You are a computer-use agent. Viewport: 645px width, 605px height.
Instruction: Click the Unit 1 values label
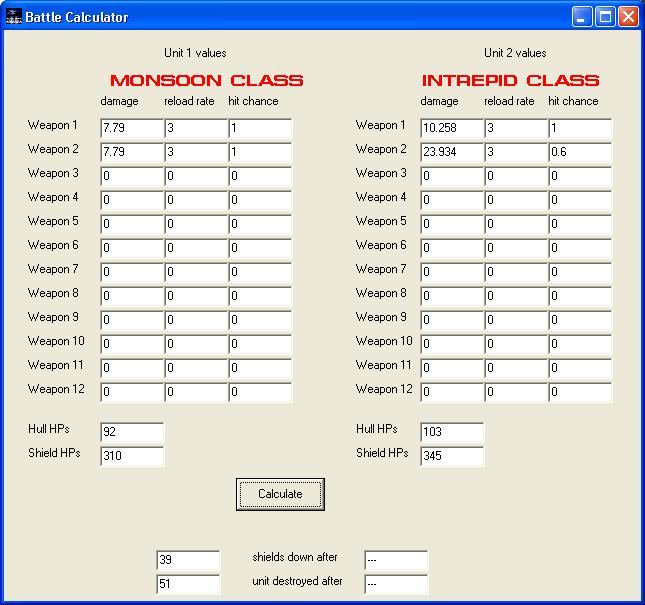tap(195, 53)
